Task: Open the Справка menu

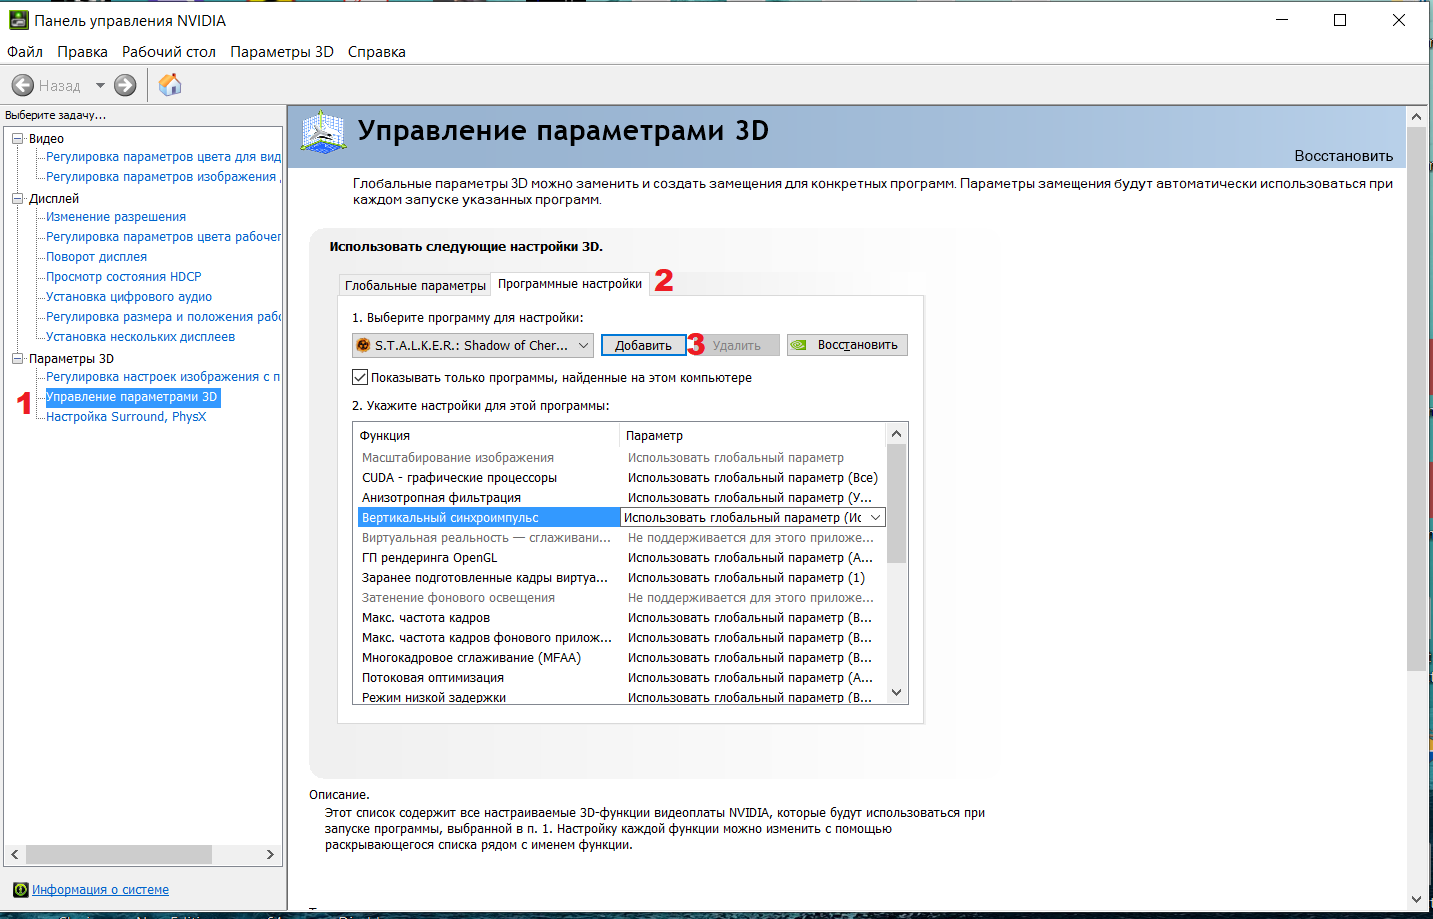Action: pos(377,52)
